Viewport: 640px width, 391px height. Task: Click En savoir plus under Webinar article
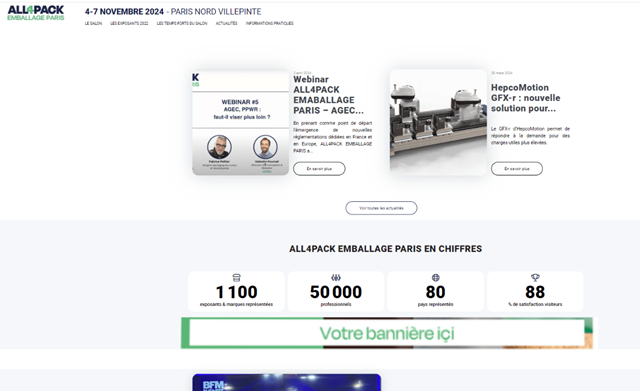[319, 169]
